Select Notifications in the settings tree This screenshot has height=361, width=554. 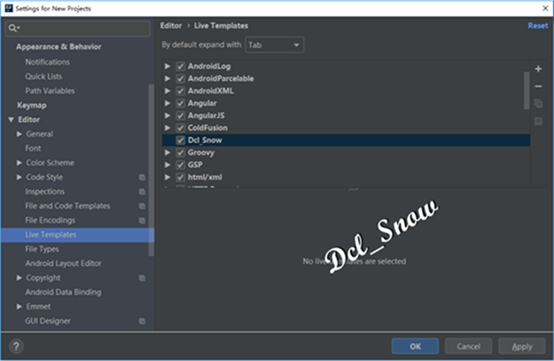[47, 62]
